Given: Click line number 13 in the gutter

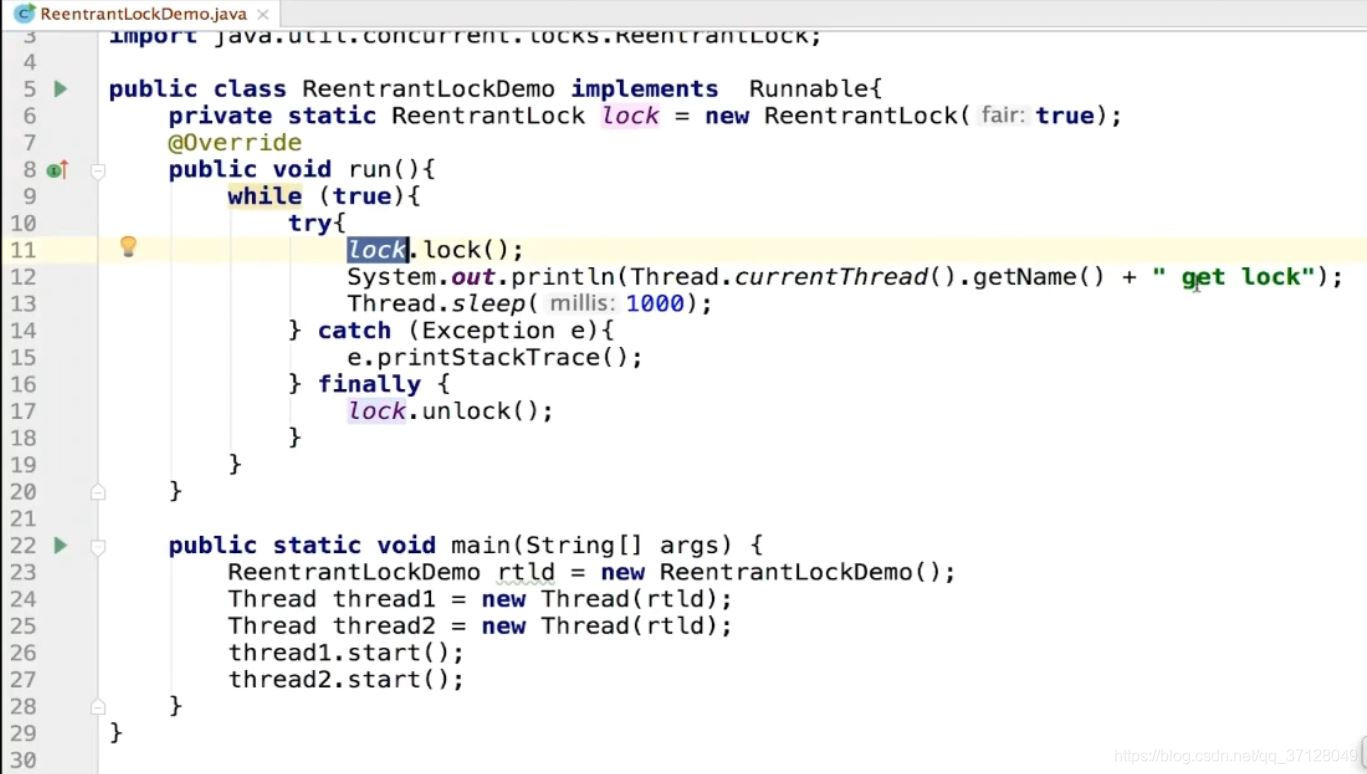Looking at the screenshot, I should (x=23, y=304).
